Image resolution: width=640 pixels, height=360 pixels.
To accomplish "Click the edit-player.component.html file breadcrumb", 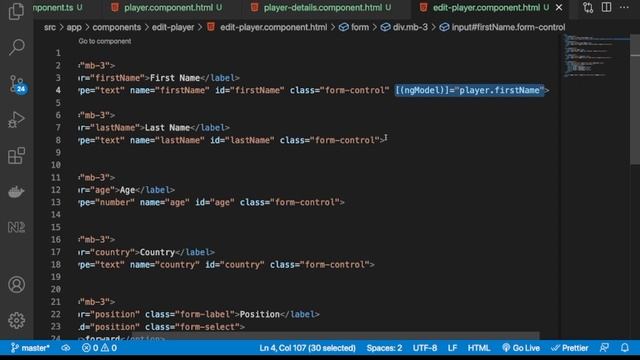I will tap(268, 27).
